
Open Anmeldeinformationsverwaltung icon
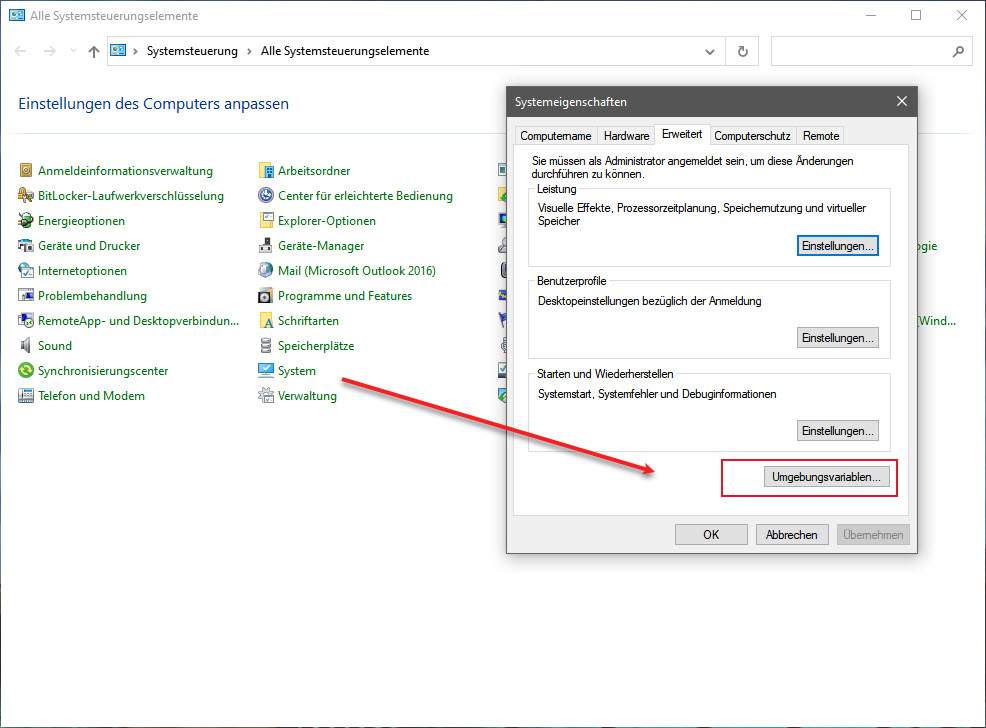tap(26, 170)
